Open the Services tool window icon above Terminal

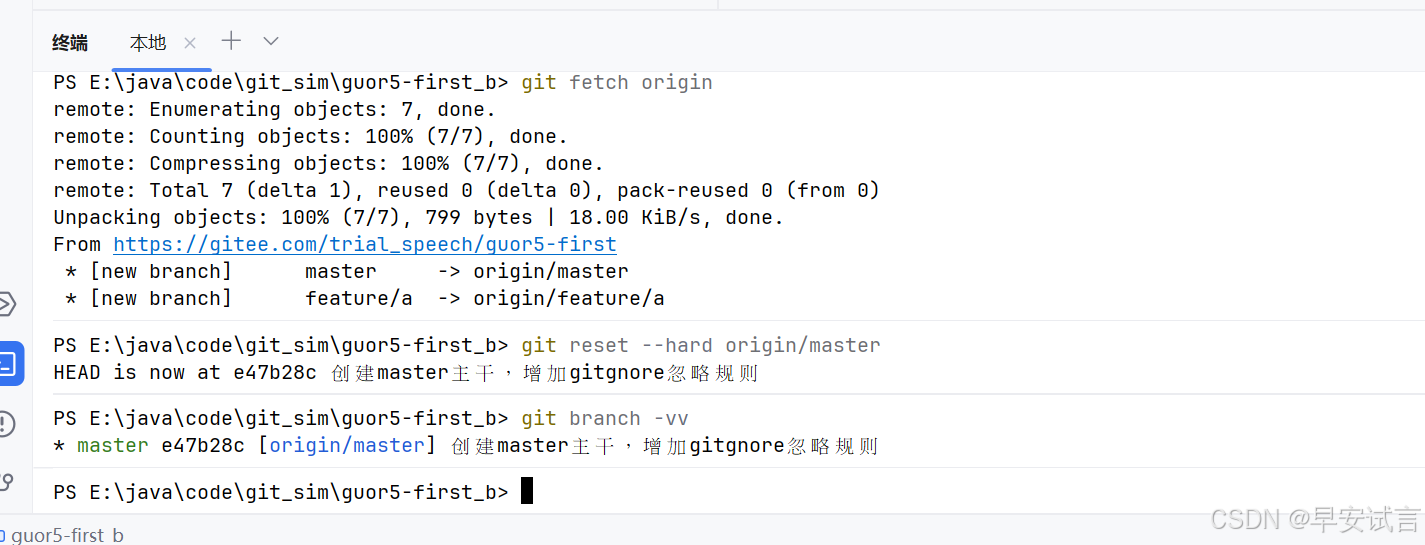point(6,303)
